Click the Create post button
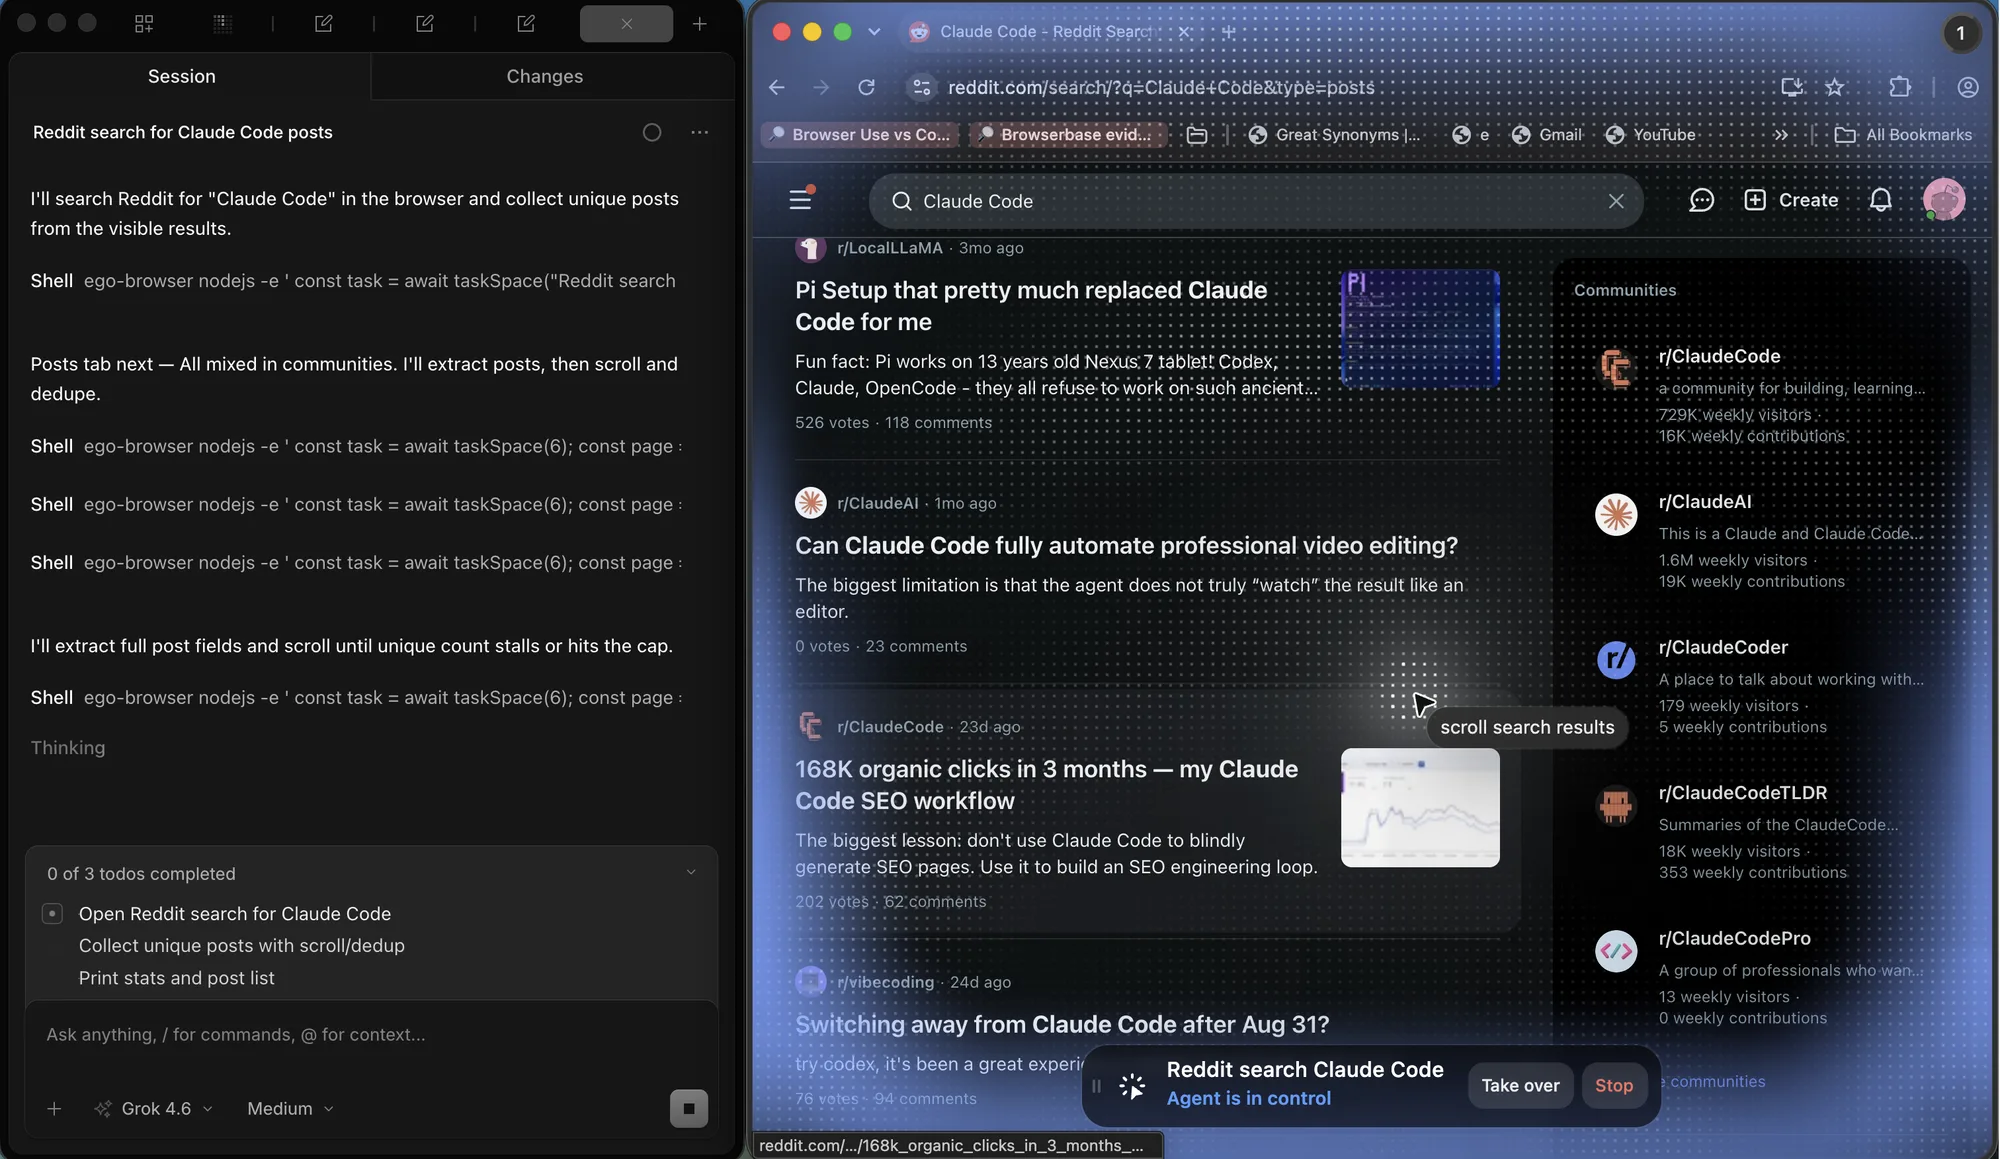Image resolution: width=2000 pixels, height=1159 pixels. click(1791, 200)
